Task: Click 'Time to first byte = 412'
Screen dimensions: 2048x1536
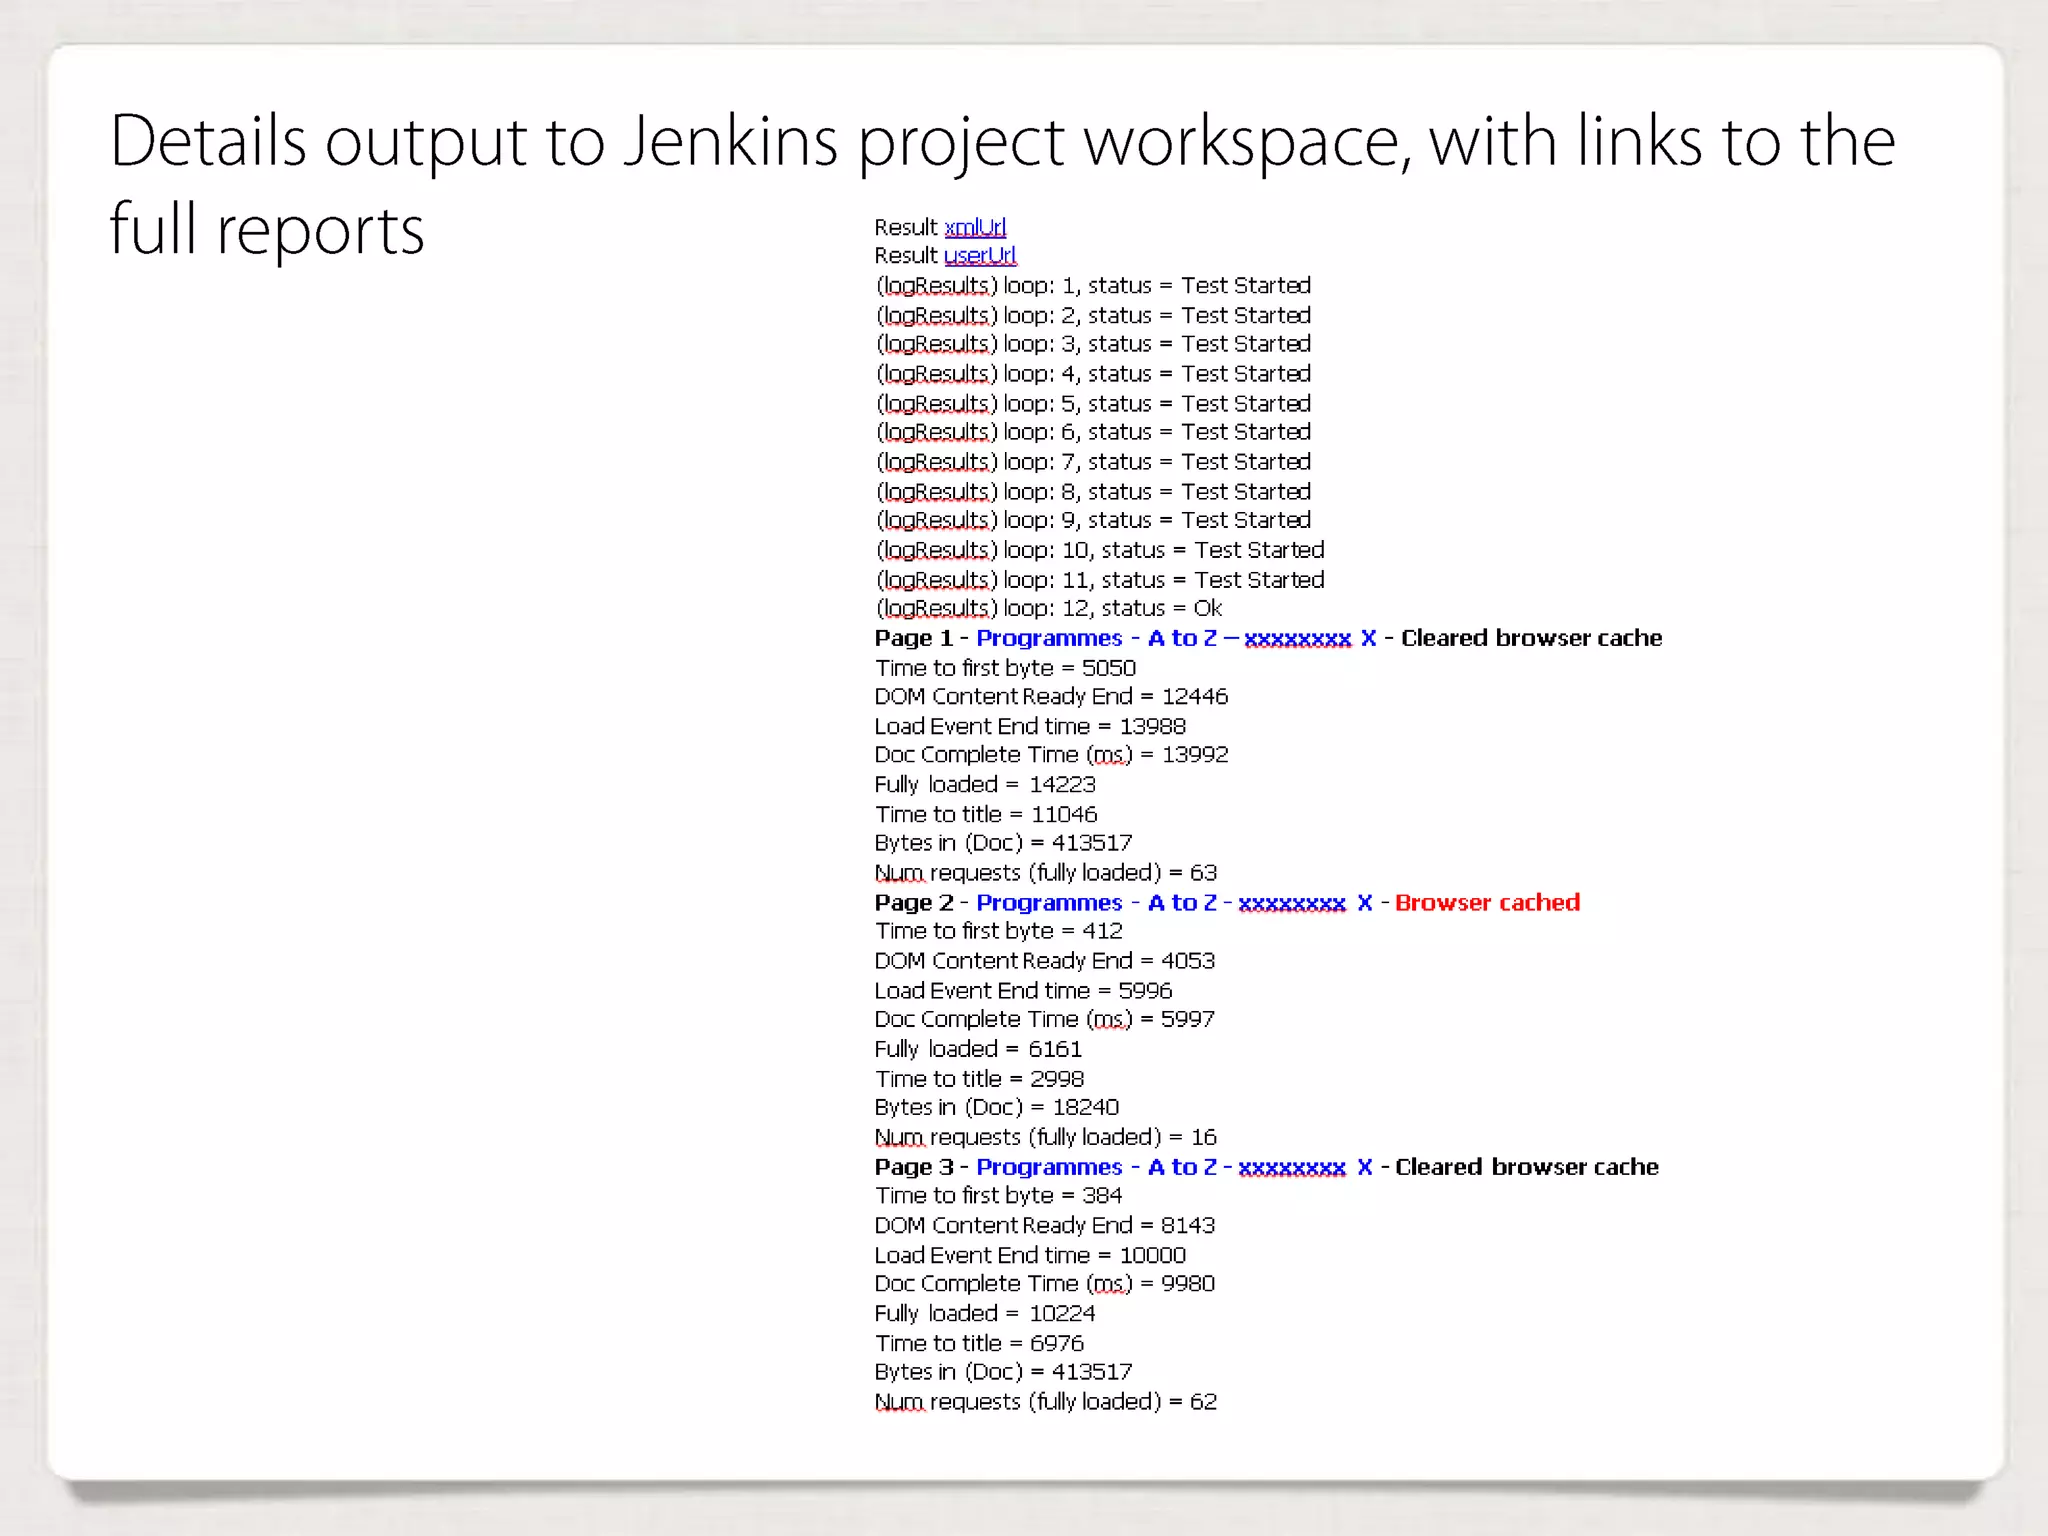Action: tap(999, 931)
